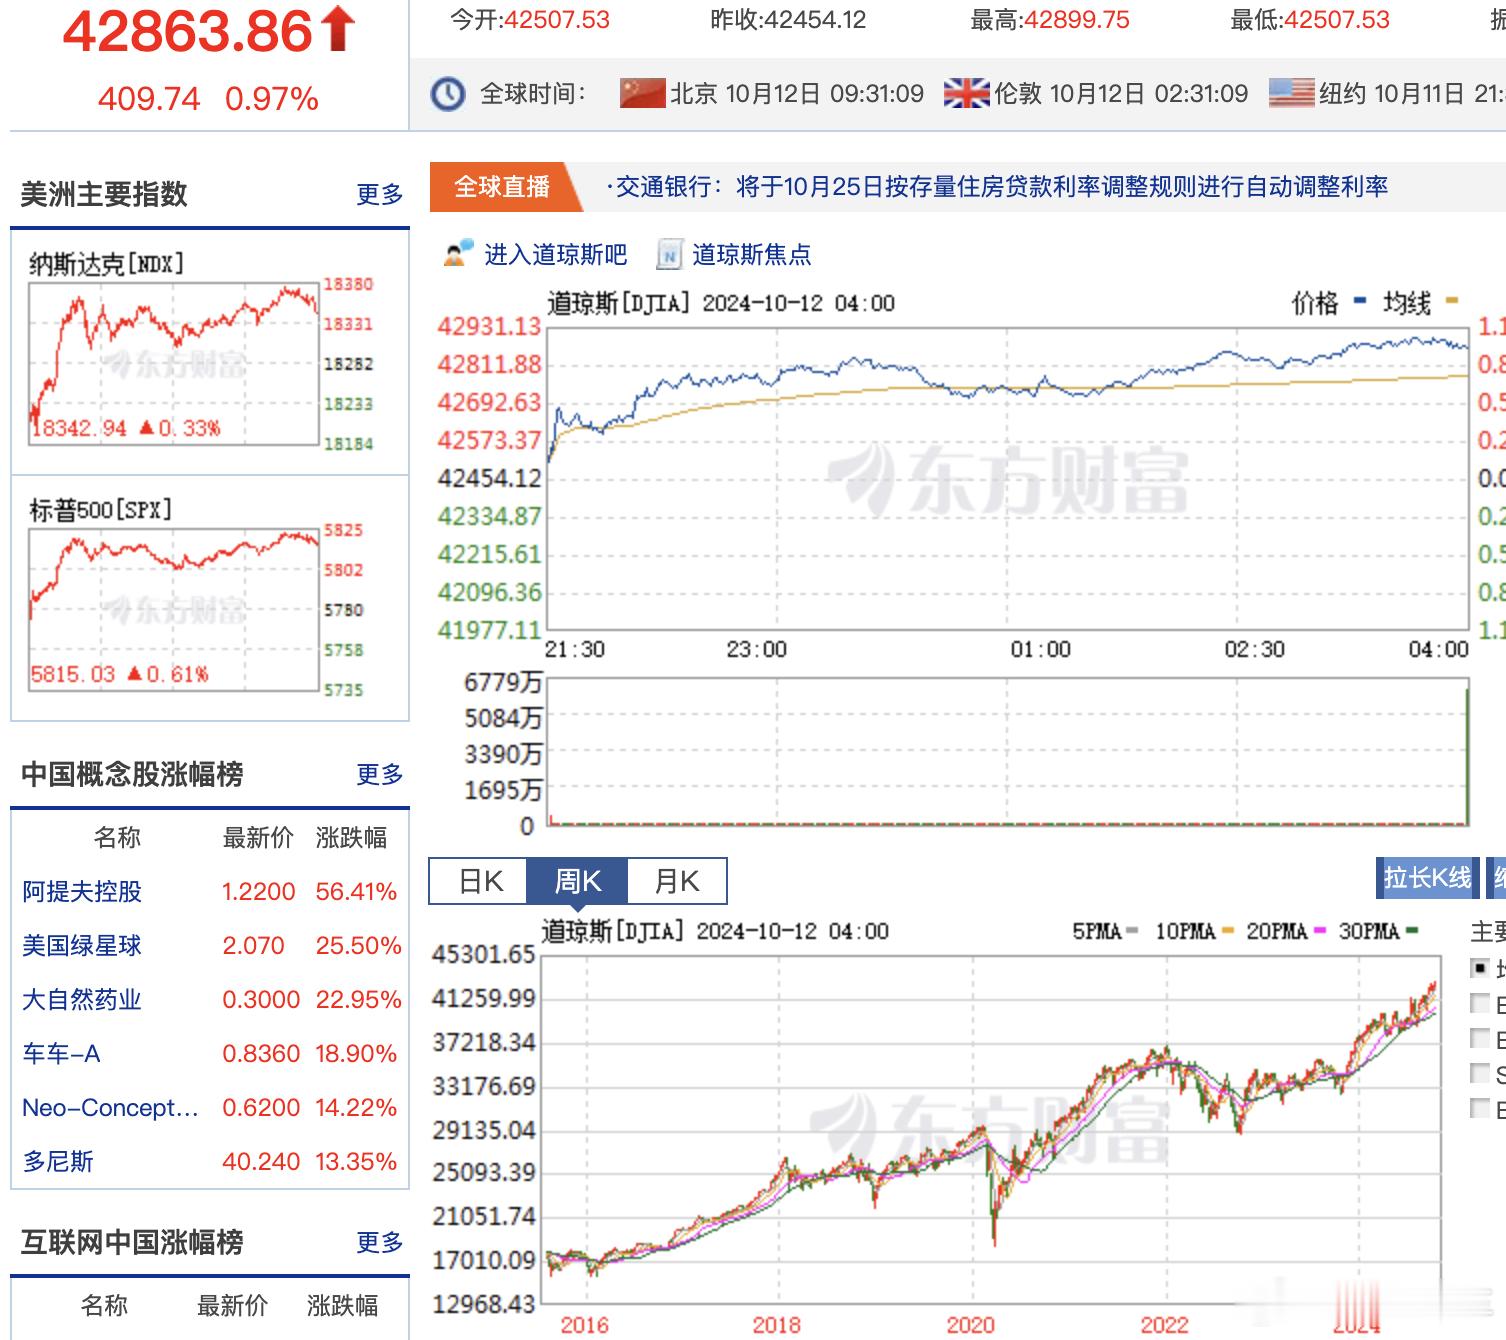Click the 涨跌幅 column header in 中国概念股涨幅榜

pyautogui.click(x=351, y=838)
